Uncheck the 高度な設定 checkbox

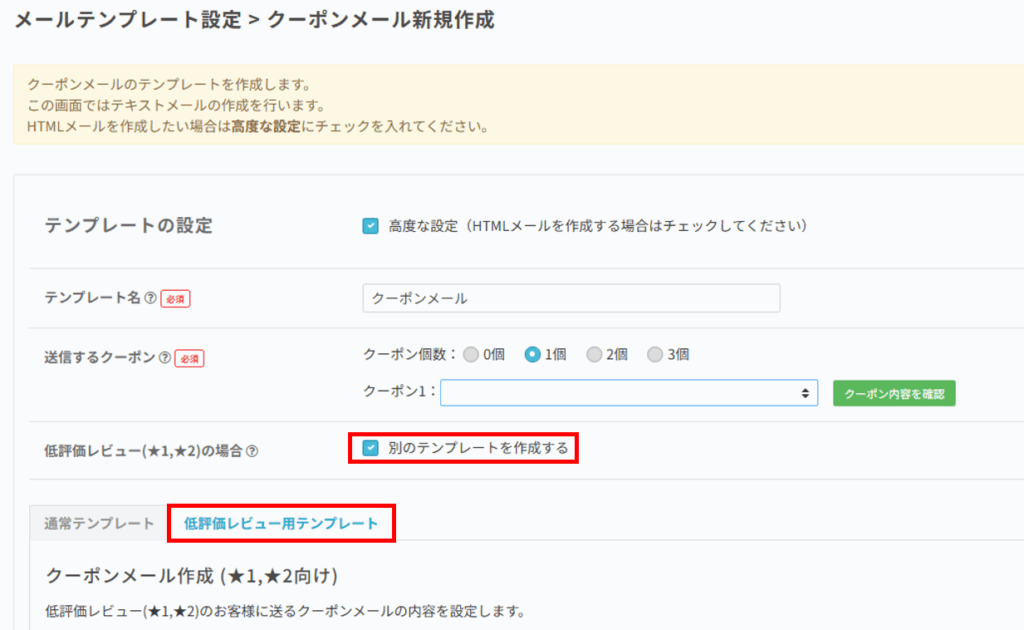(x=370, y=226)
